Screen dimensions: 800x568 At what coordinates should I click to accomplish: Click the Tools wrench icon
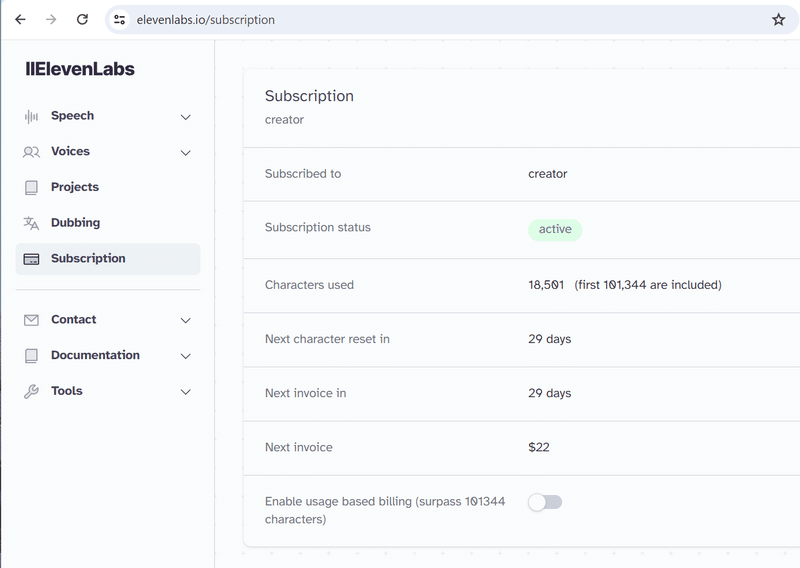pyautogui.click(x=31, y=392)
